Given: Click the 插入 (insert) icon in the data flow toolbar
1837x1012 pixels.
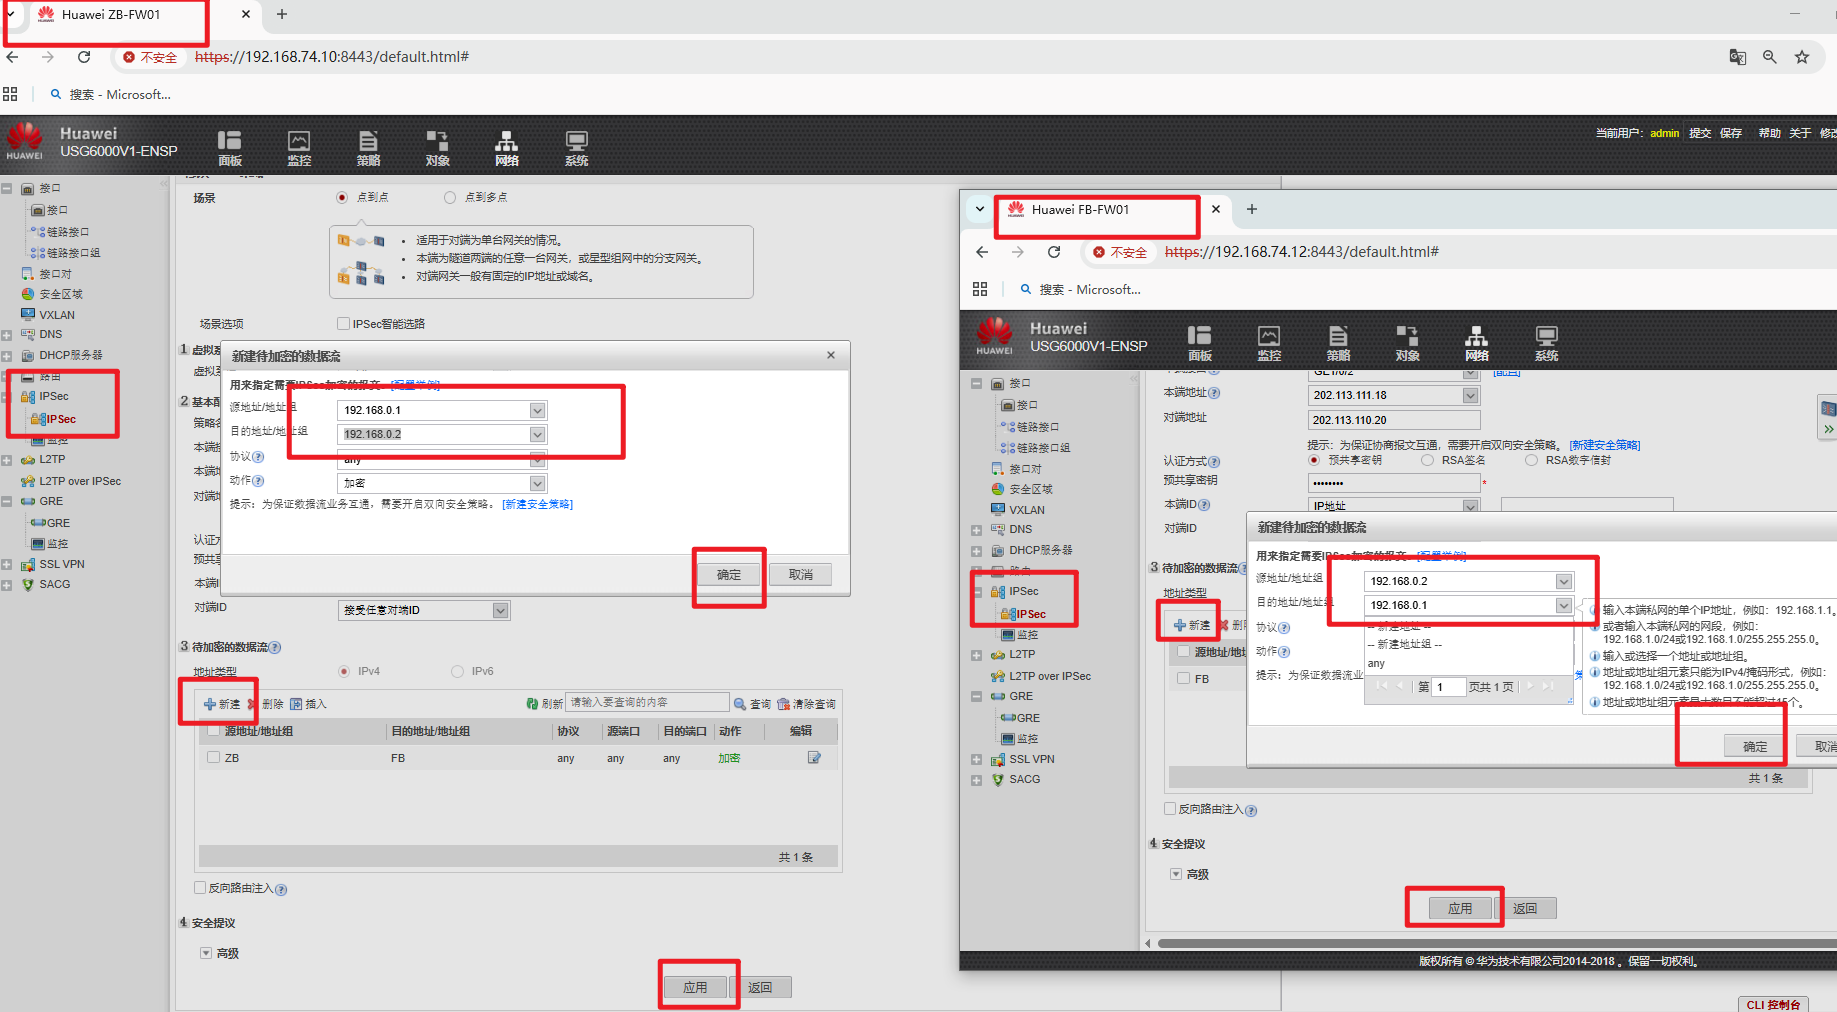Looking at the screenshot, I should (x=297, y=704).
